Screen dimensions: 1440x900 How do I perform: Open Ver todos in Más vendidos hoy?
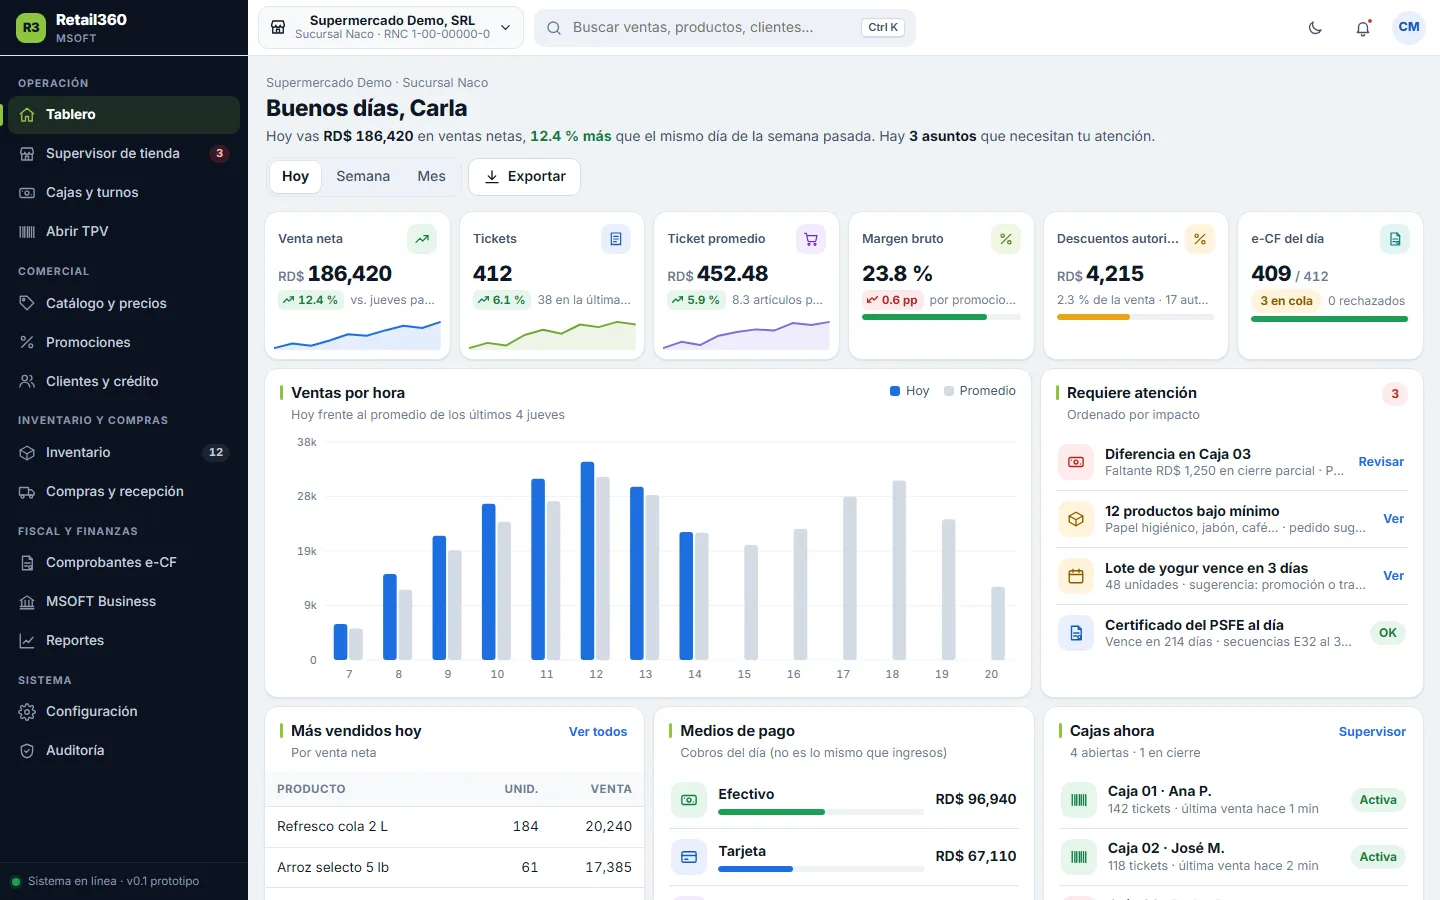pos(598,732)
